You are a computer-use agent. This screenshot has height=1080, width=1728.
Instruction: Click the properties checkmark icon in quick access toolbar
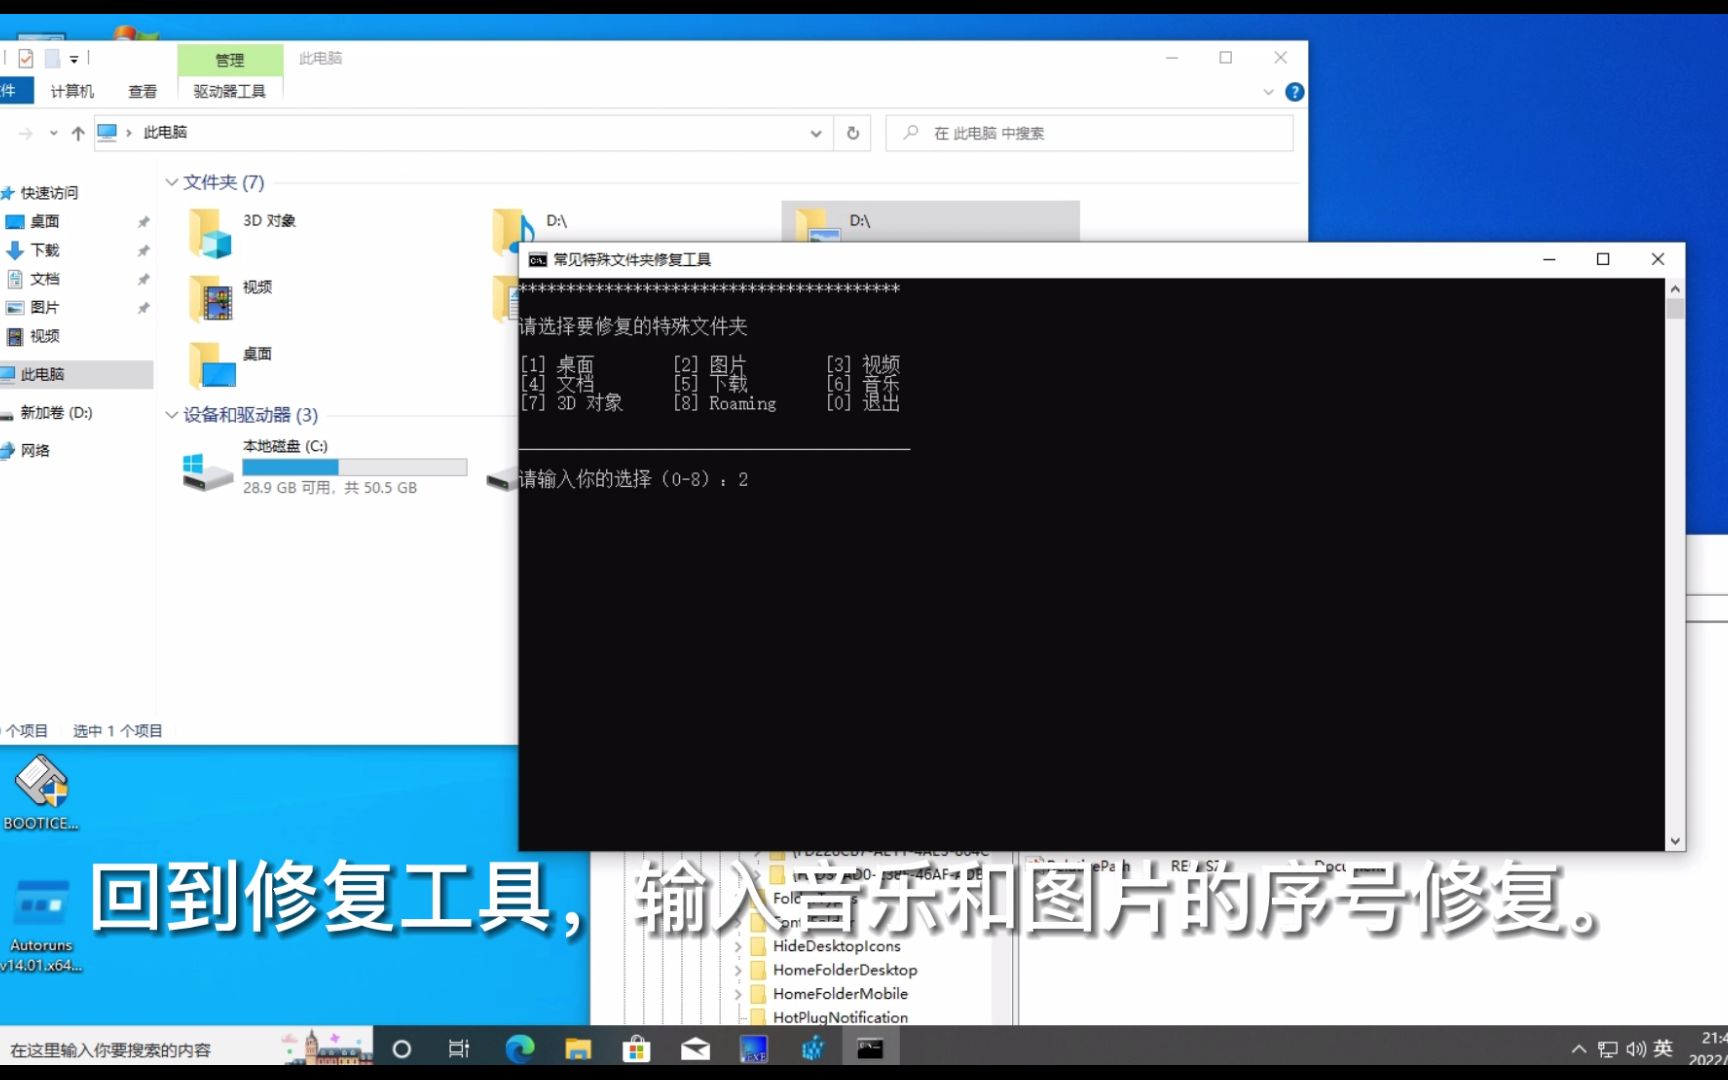[x=26, y=59]
